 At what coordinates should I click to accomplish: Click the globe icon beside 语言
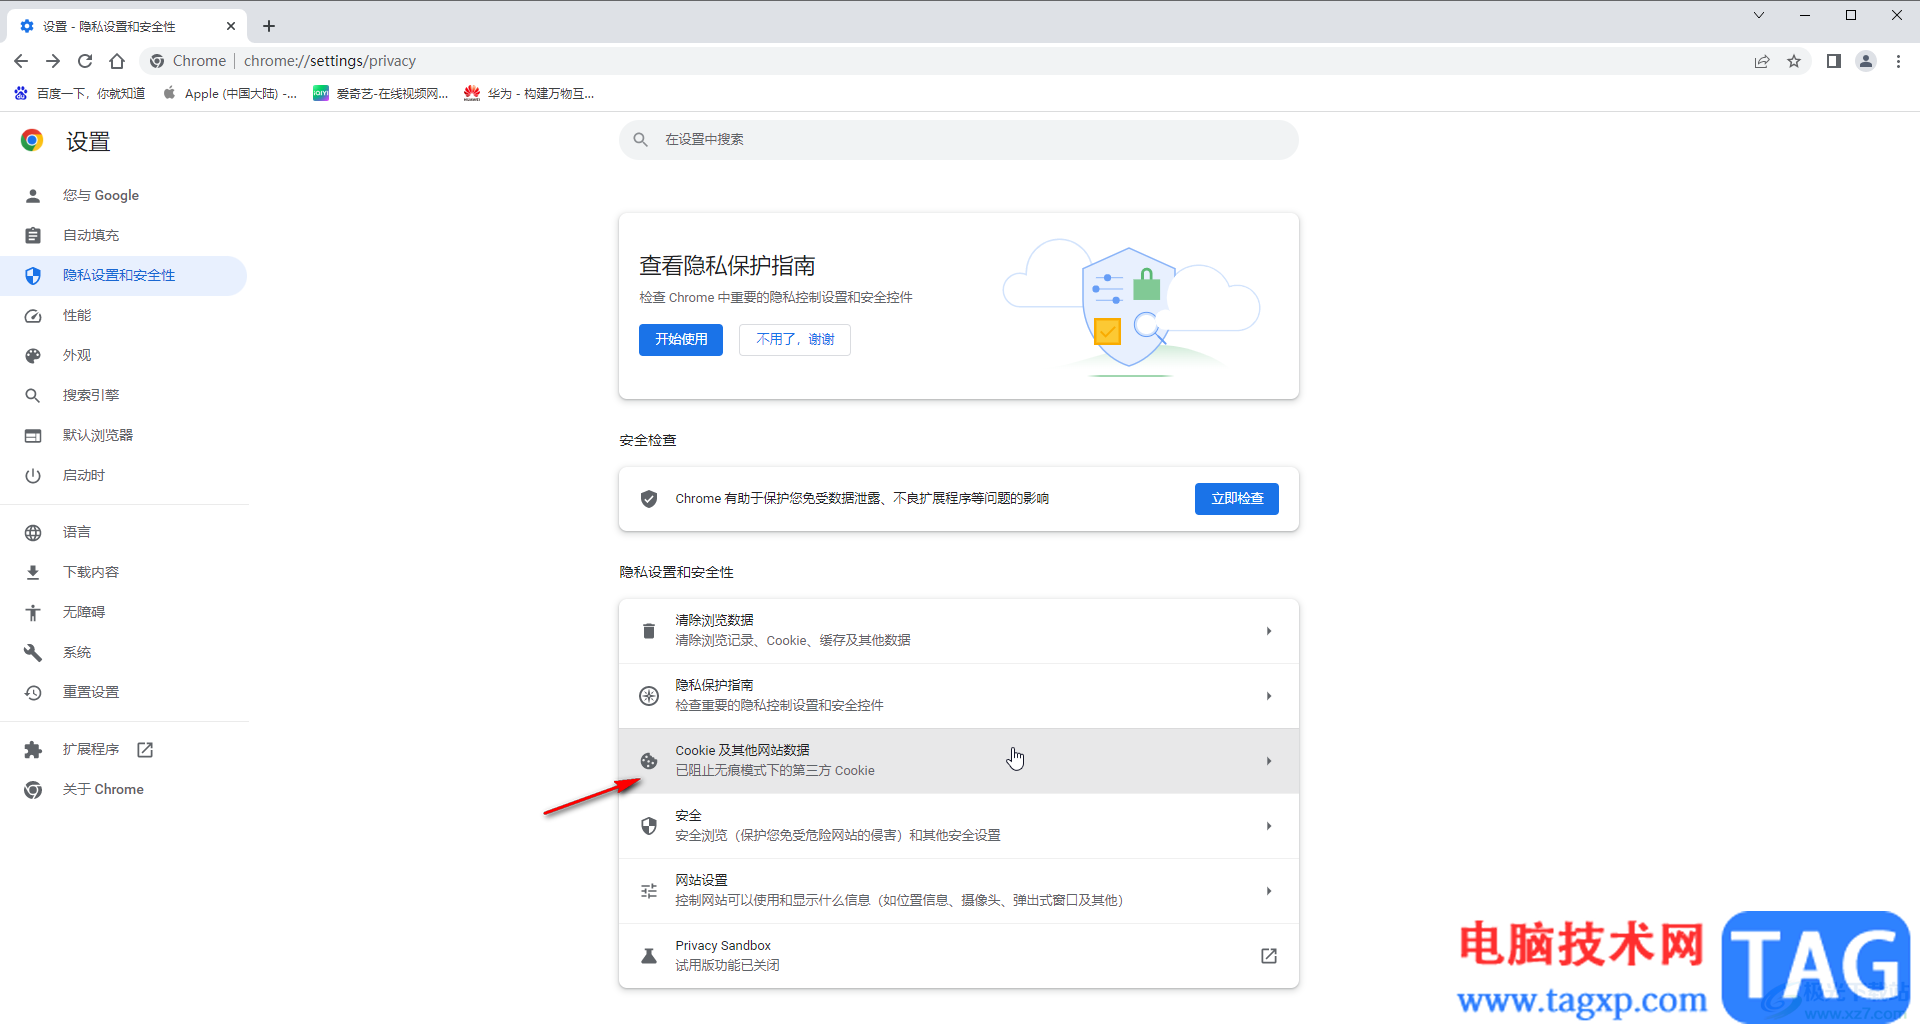(x=33, y=532)
